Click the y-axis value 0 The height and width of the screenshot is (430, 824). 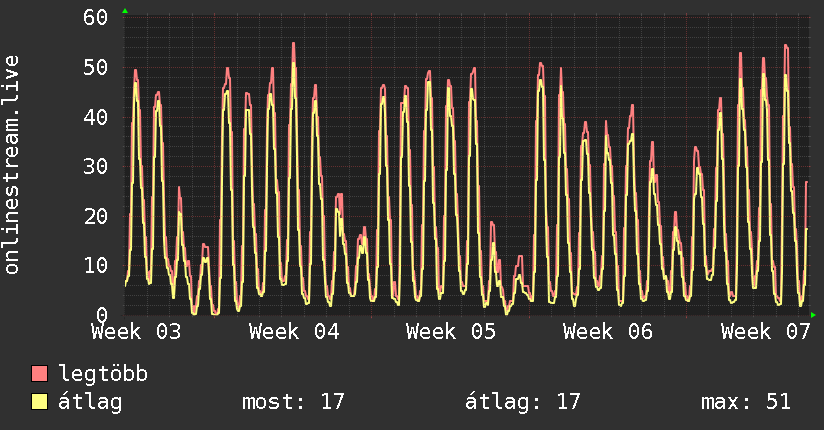pos(102,315)
